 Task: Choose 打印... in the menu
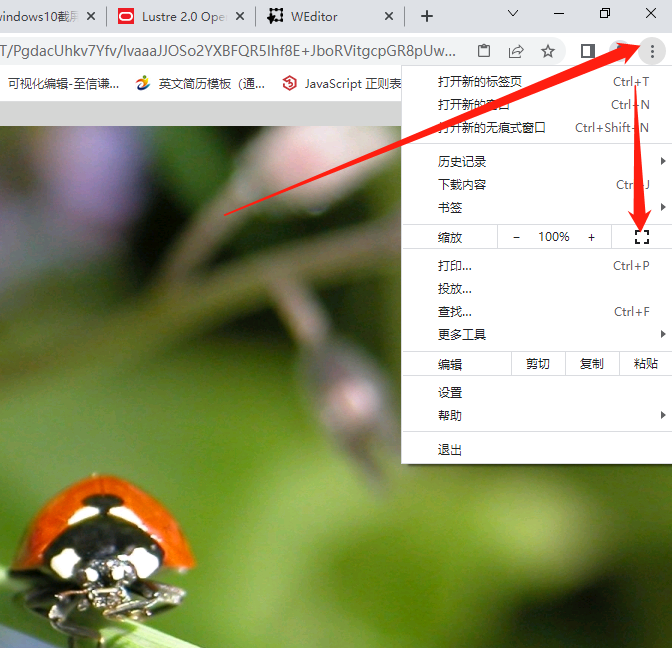[x=537, y=266]
